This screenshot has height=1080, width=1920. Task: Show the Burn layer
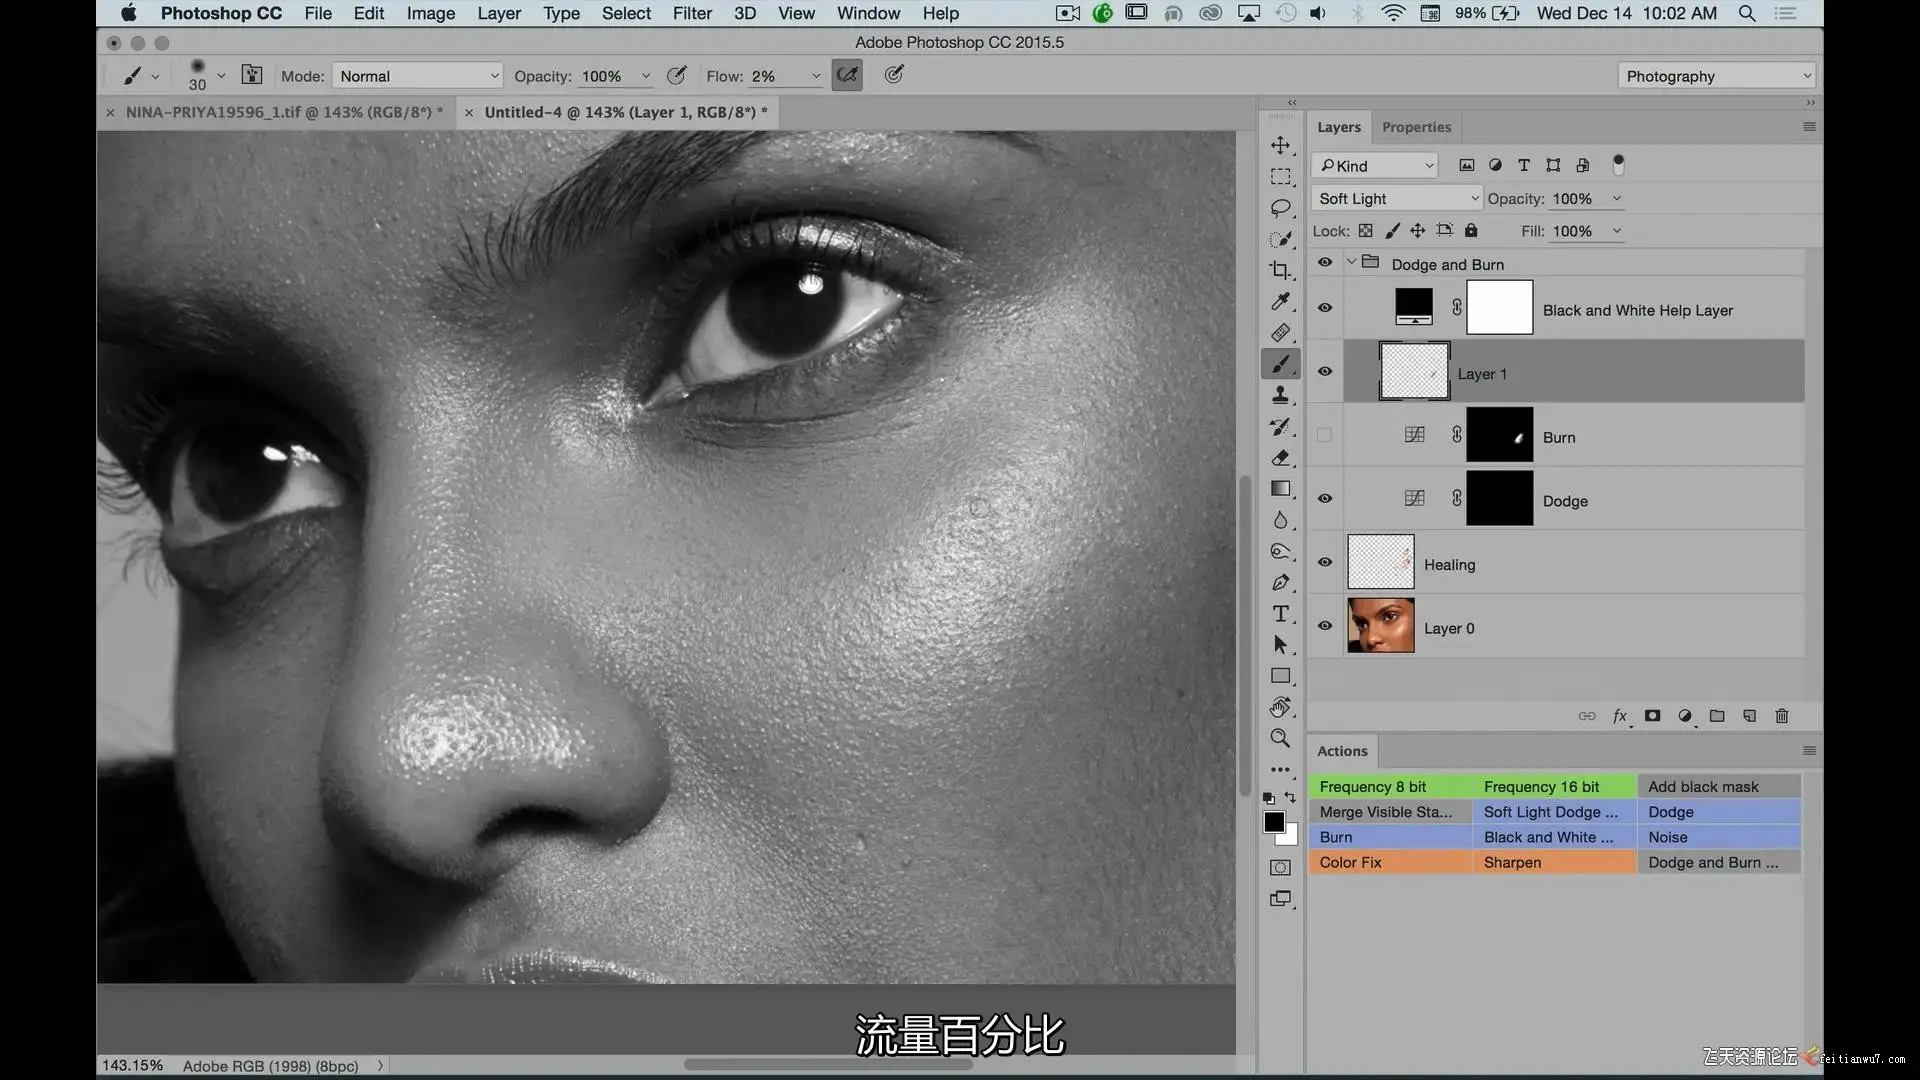tap(1324, 435)
